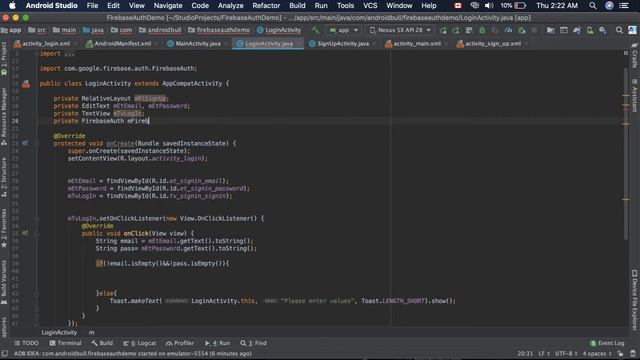Viewport: 640px width, 360px height.
Task: Open macOS Notification Center icon
Action: click(624, 6)
